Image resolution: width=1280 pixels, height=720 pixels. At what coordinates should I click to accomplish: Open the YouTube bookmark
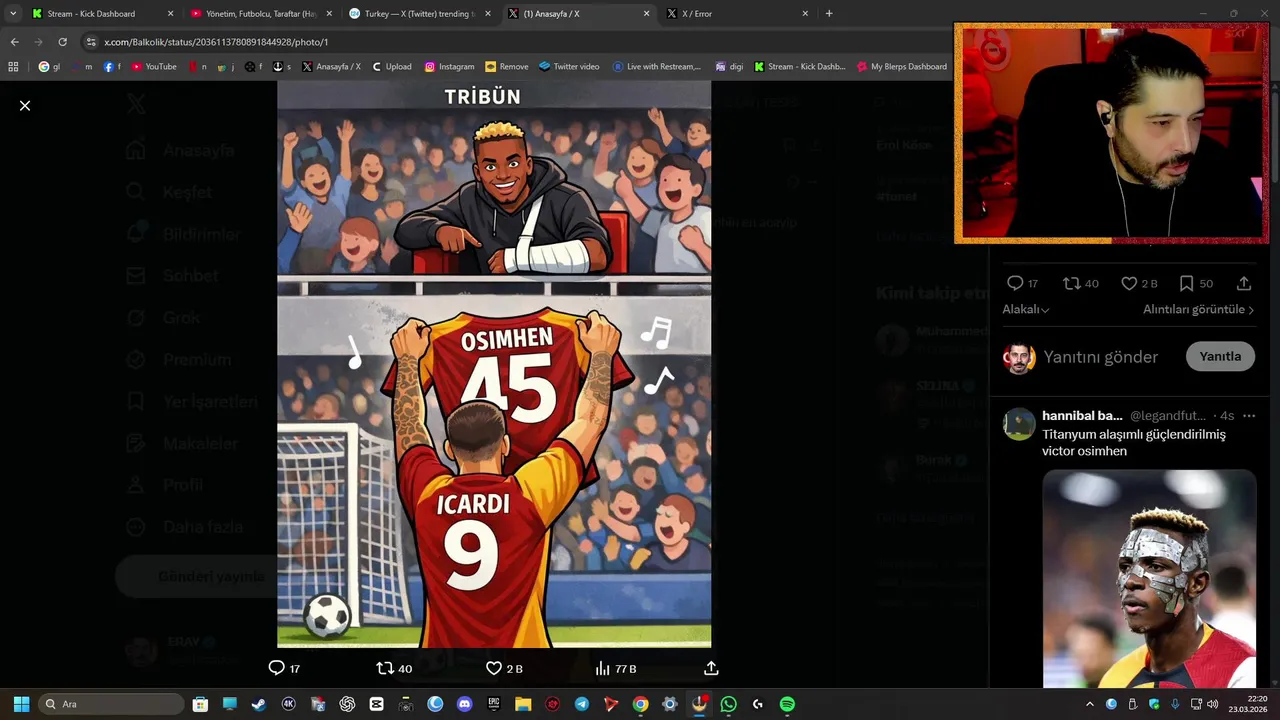[x=154, y=67]
